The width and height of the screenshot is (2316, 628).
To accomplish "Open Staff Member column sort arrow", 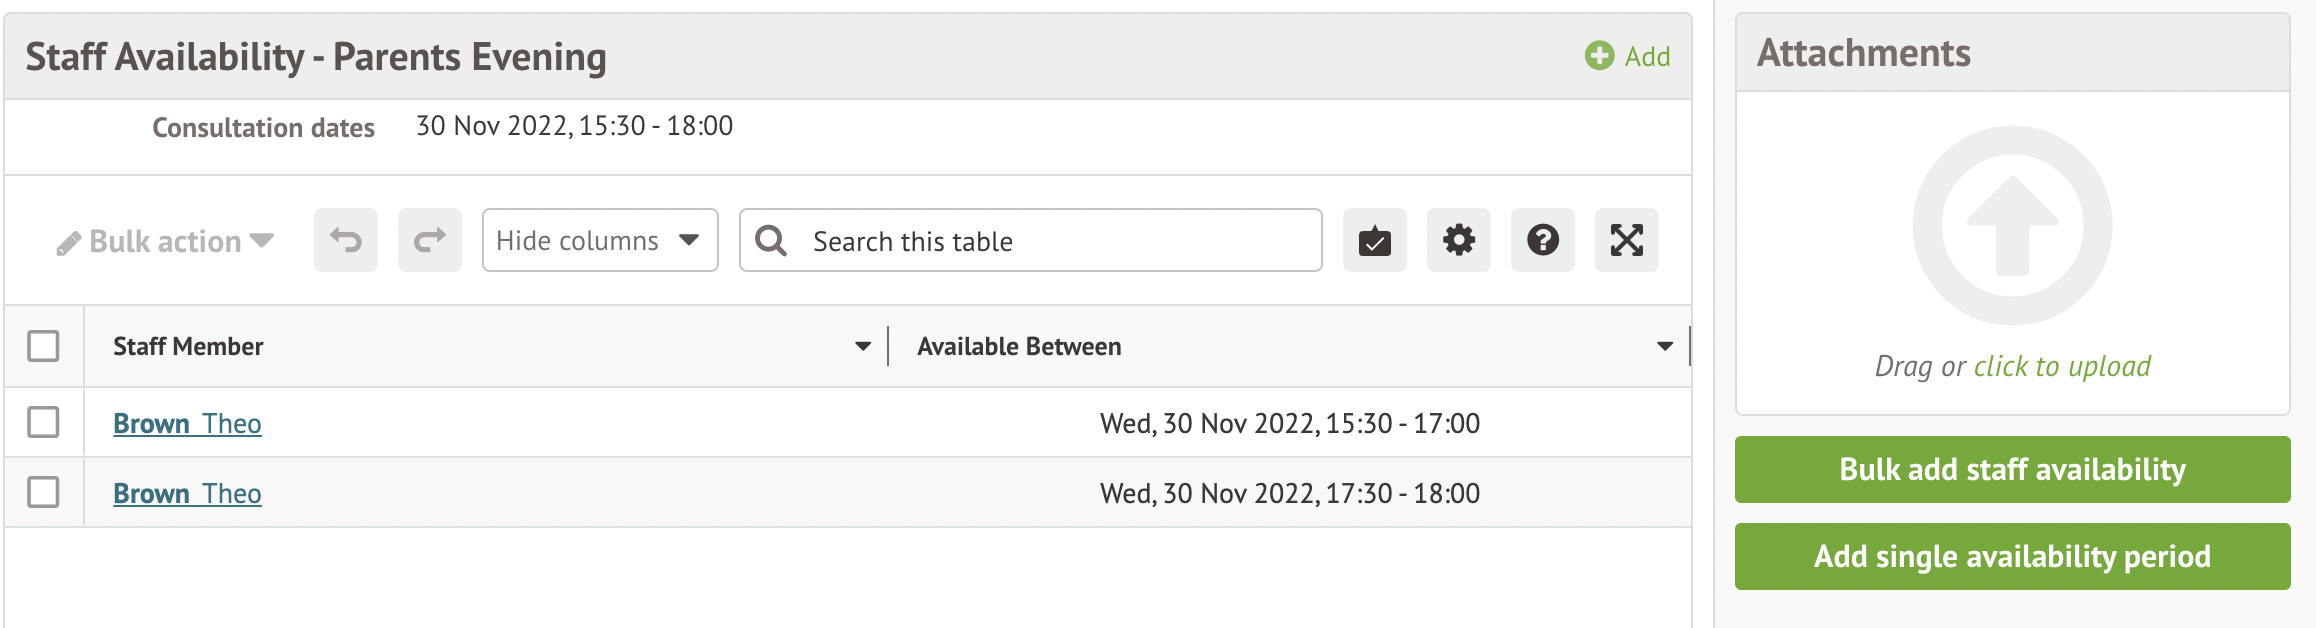I will [x=863, y=347].
